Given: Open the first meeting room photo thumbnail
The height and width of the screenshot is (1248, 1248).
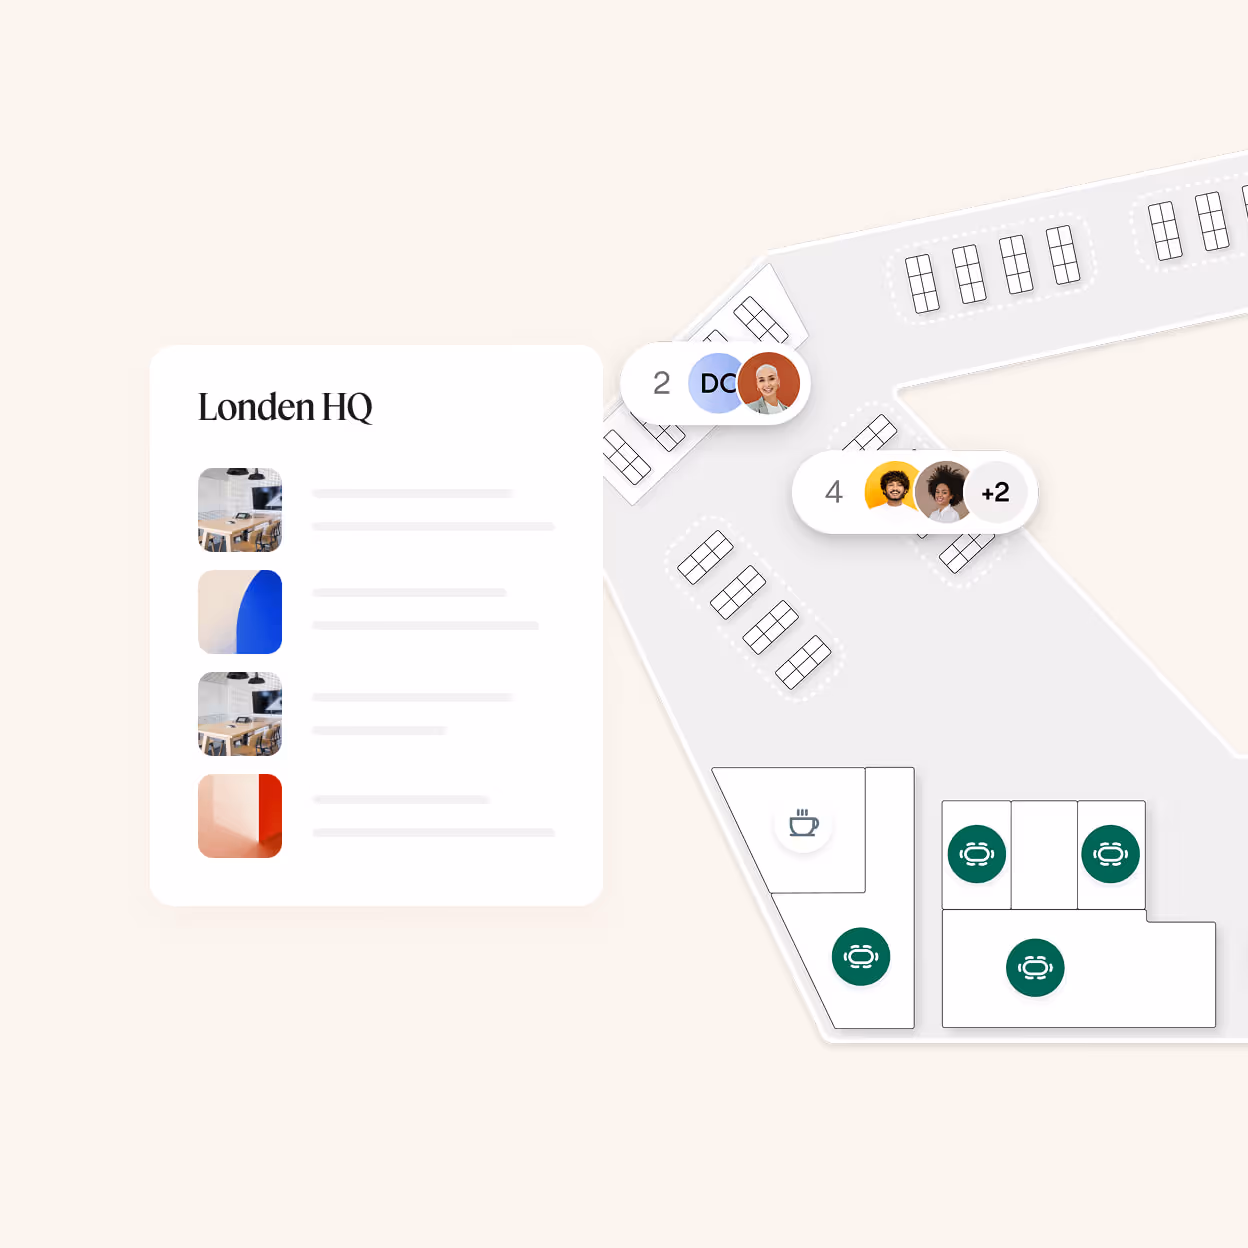Looking at the screenshot, I should point(240,510).
